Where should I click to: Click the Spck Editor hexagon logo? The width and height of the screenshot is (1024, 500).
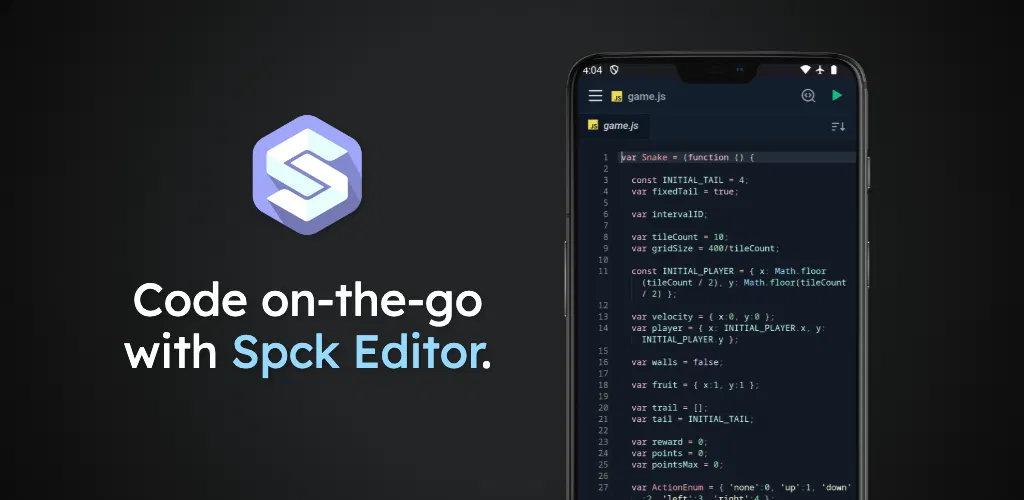coord(307,174)
